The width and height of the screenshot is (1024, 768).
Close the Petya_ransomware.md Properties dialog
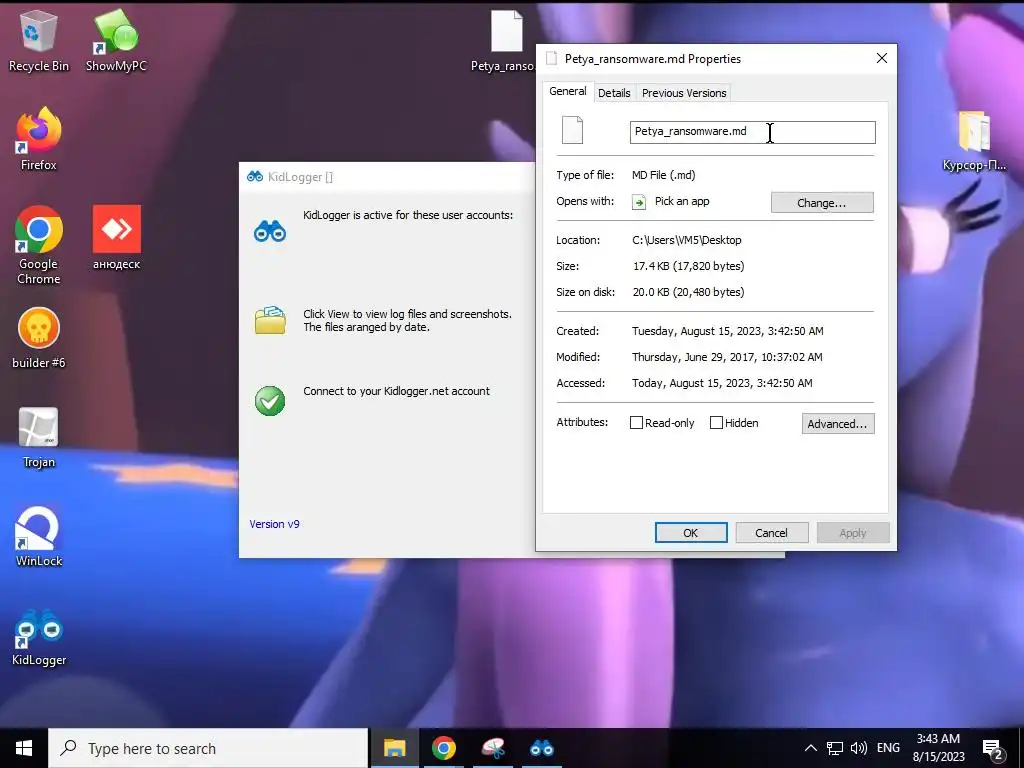882,58
